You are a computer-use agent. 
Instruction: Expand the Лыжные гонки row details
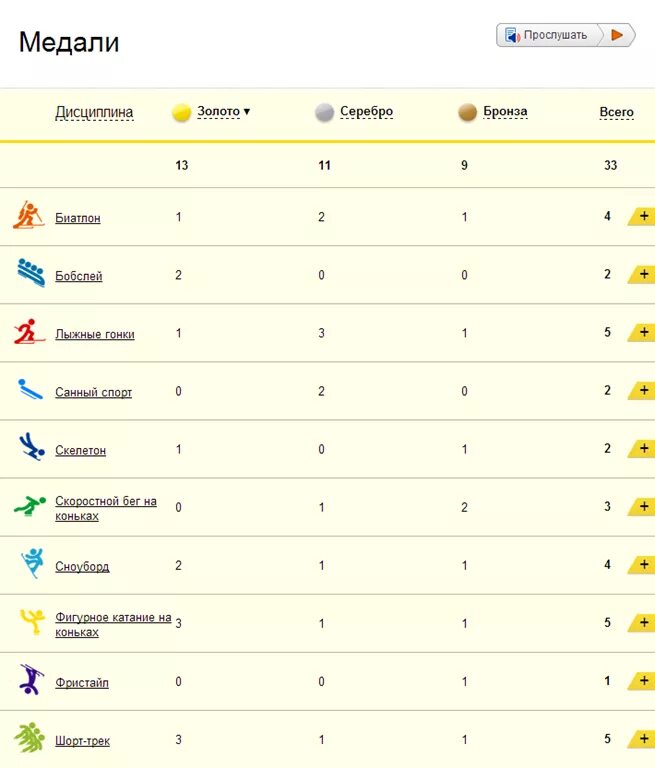[642, 333]
